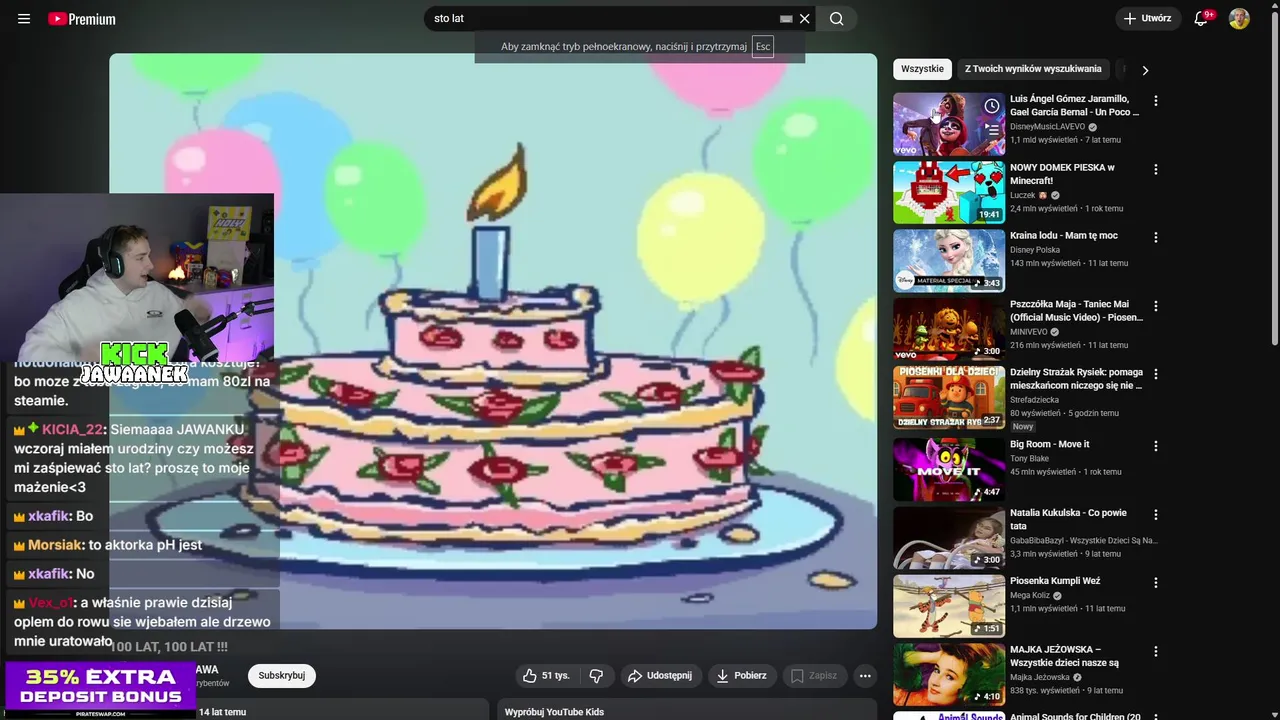Open more actions three-dot menu below video
The width and height of the screenshot is (1280, 720).
[x=865, y=676]
